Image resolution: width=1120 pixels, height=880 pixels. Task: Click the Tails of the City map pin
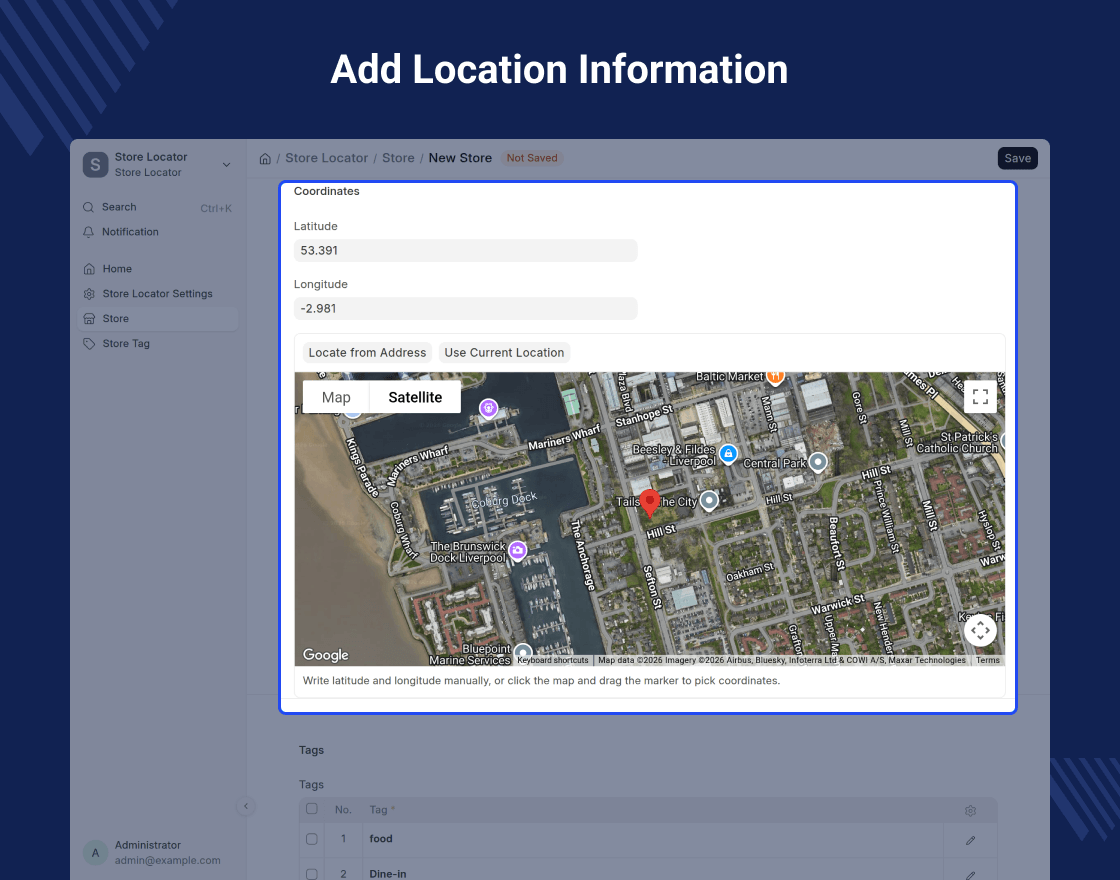click(x=709, y=500)
